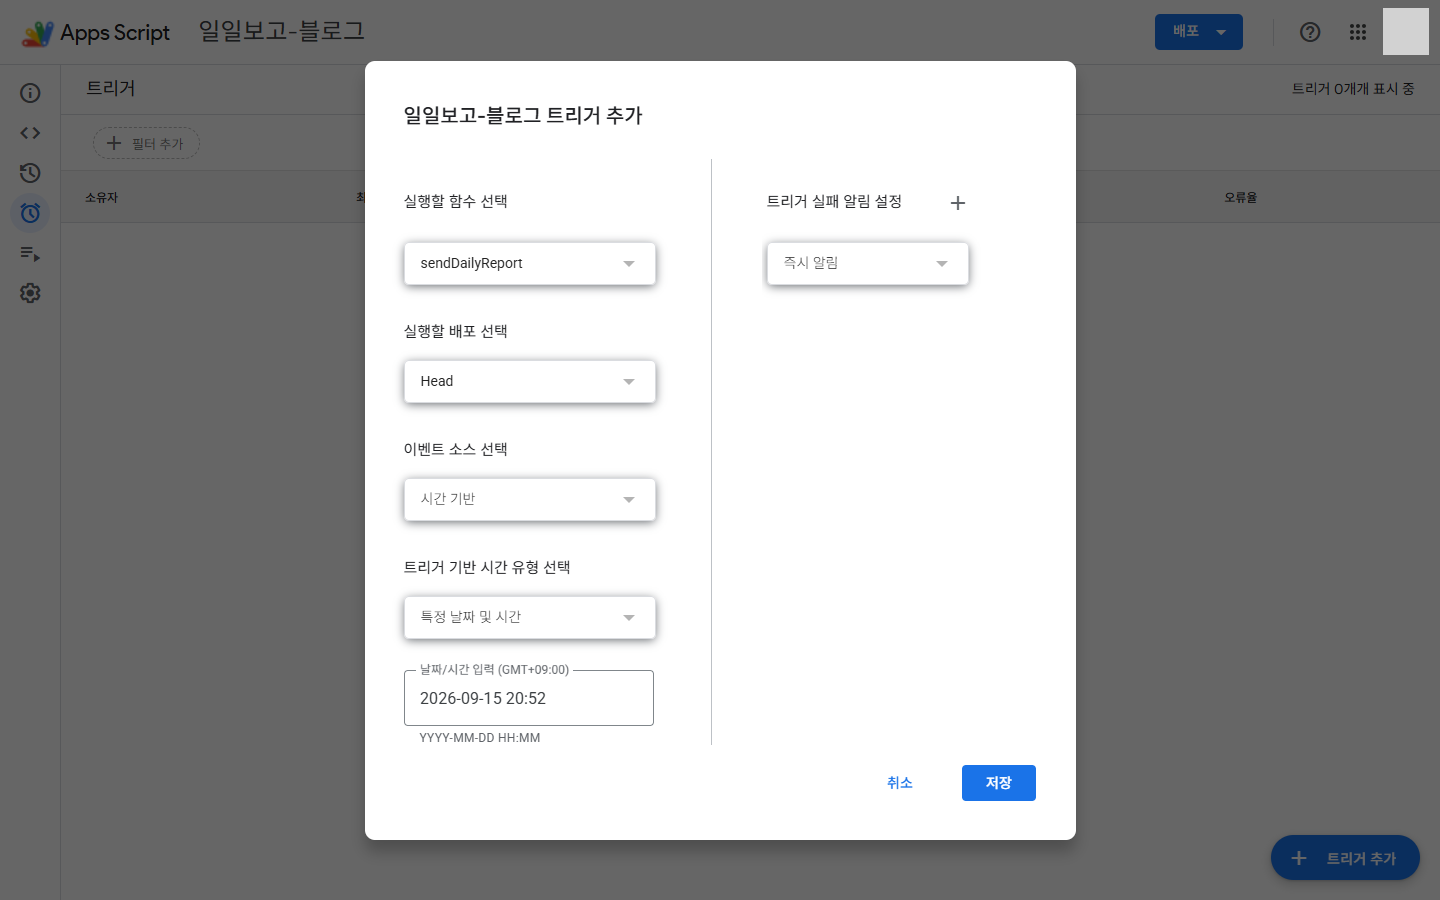Open the Google apps grid icon
This screenshot has width=1440, height=900.
1358,32
